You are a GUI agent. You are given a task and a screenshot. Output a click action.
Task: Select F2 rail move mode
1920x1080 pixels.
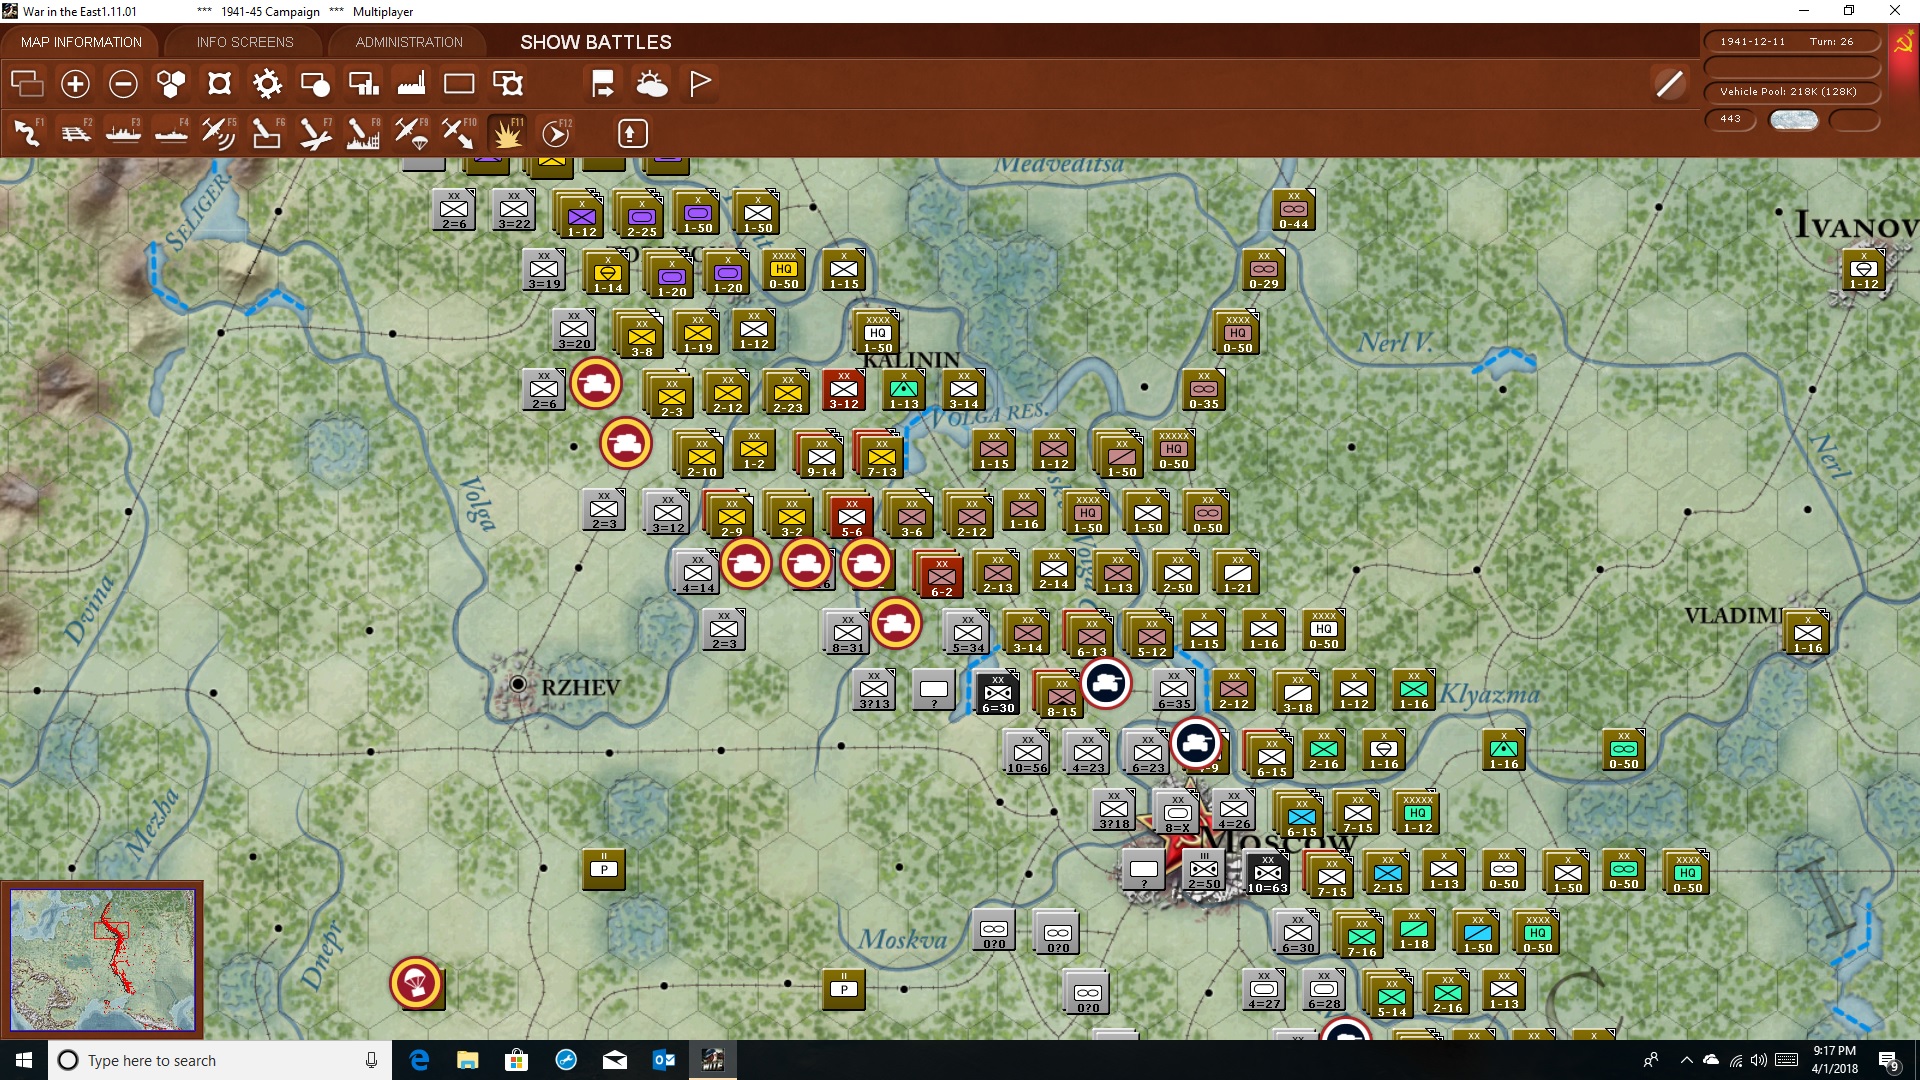(x=75, y=133)
